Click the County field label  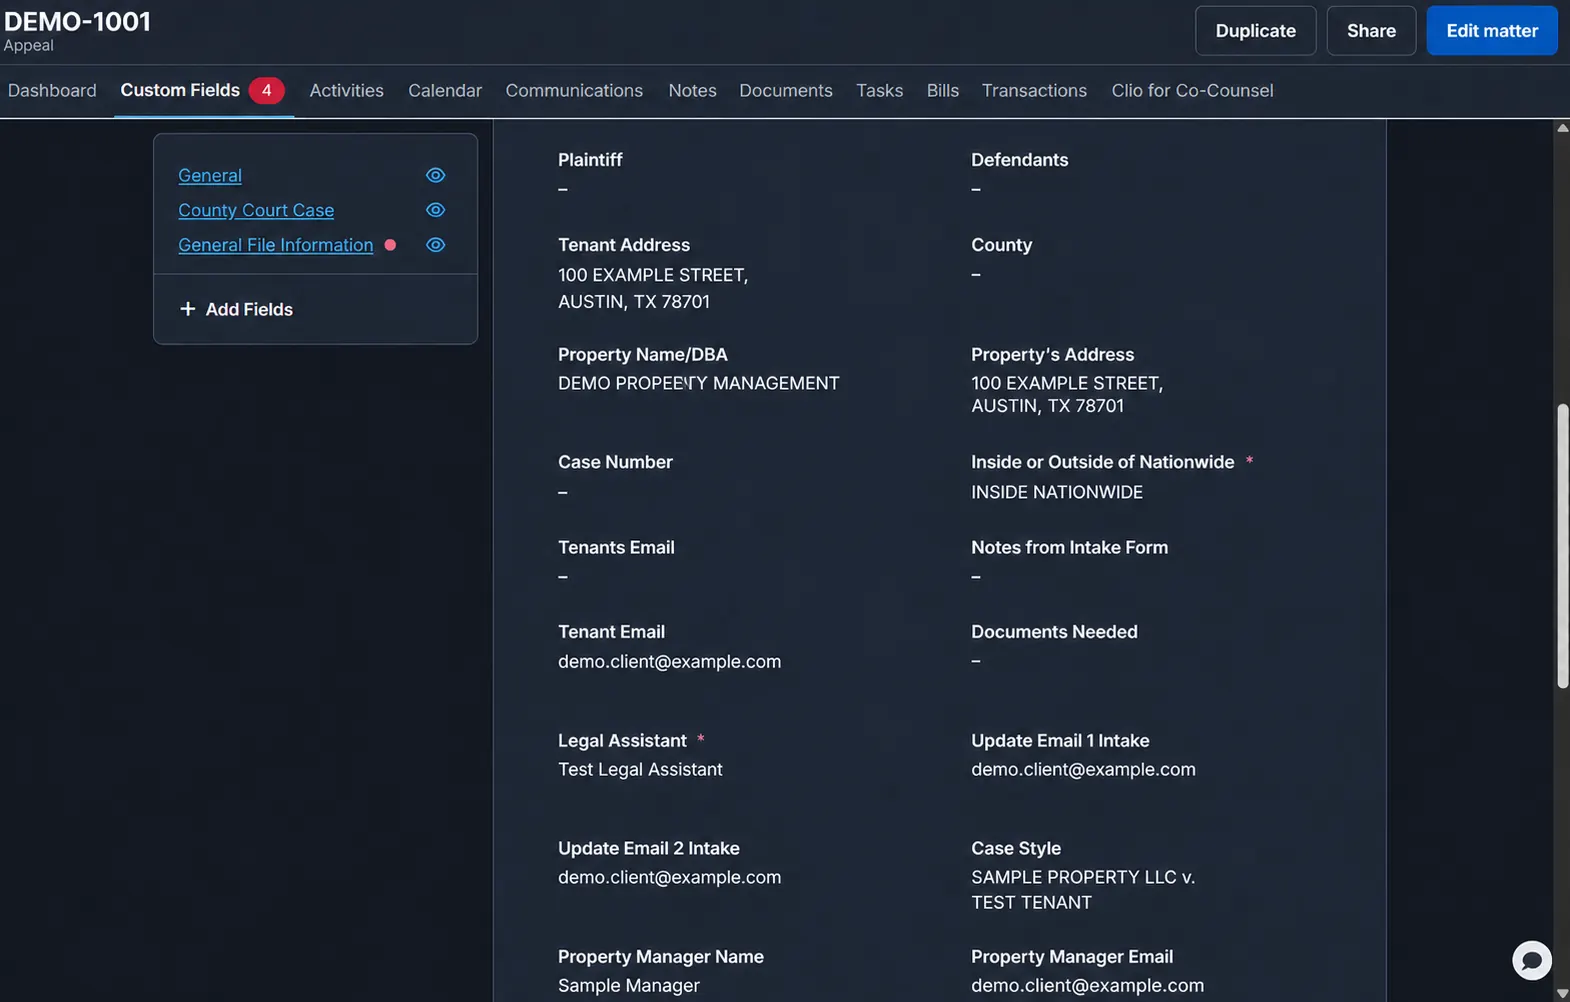tap(1001, 245)
